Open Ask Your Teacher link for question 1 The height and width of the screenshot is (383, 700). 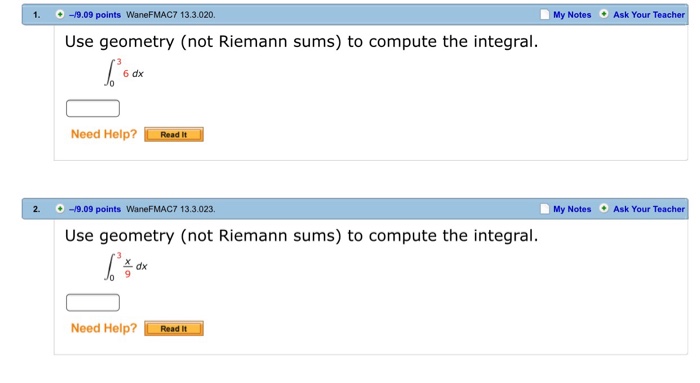tap(649, 15)
